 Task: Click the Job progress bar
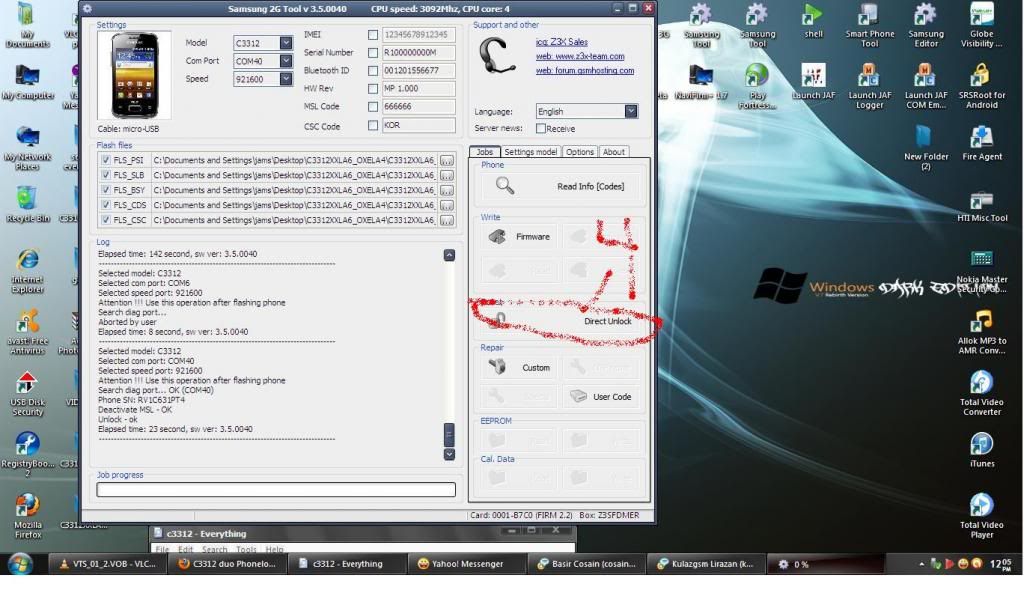pyautogui.click(x=276, y=489)
